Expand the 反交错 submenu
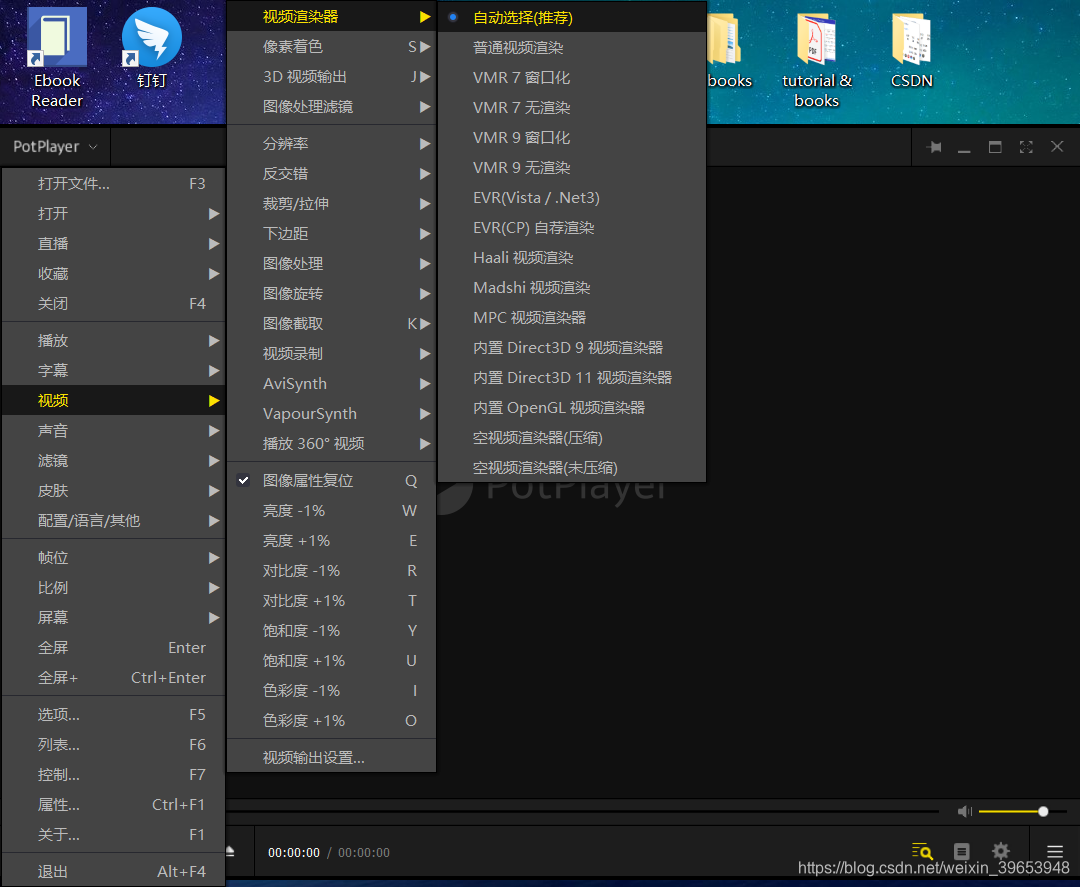 [331, 174]
